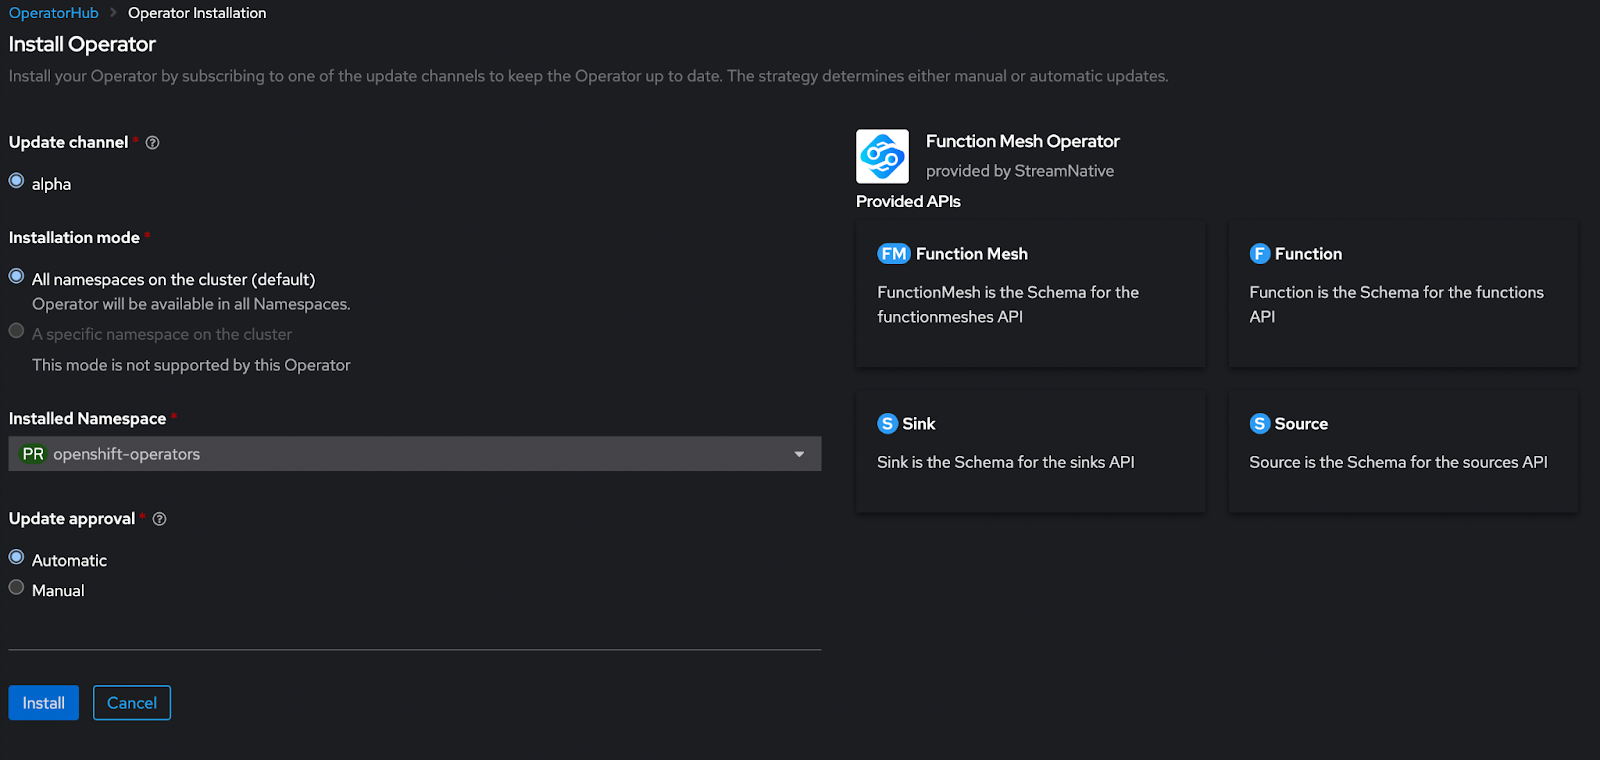
Task: Choose Automatic update approval
Action: tap(16, 557)
